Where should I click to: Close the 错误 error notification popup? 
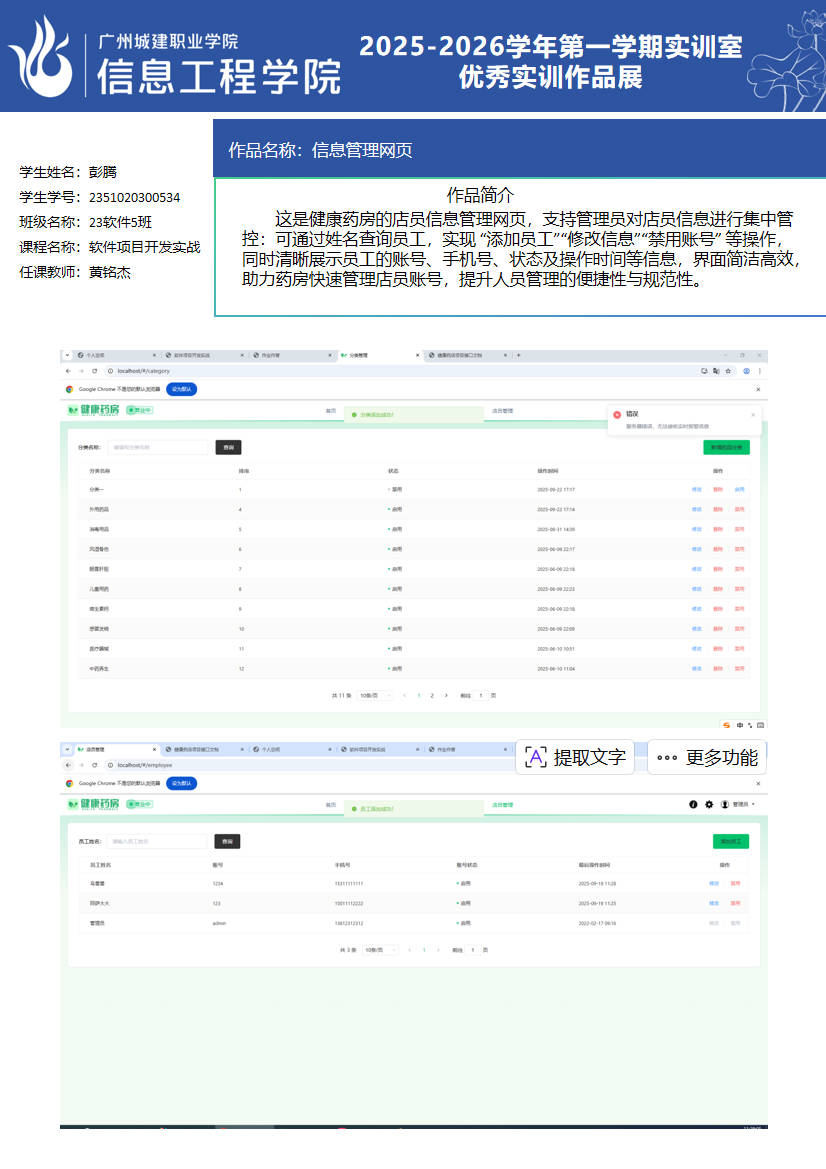[753, 414]
